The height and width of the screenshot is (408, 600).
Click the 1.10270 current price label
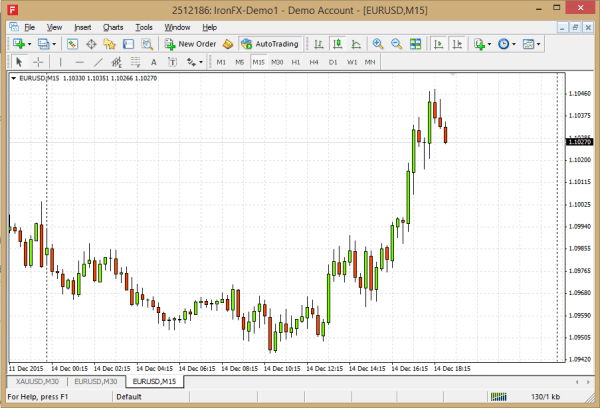tap(579, 142)
